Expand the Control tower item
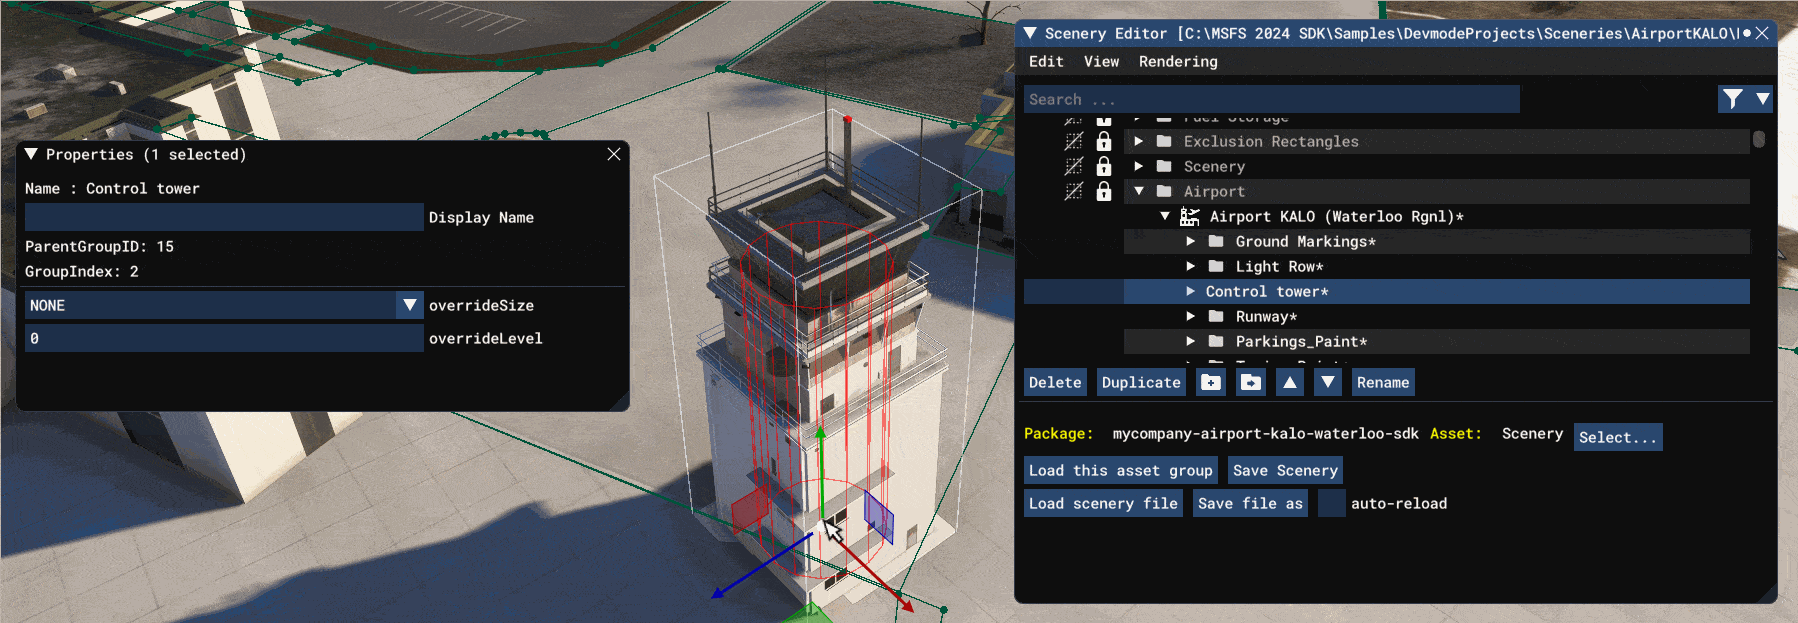Image resolution: width=1798 pixels, height=623 pixels. click(x=1190, y=291)
